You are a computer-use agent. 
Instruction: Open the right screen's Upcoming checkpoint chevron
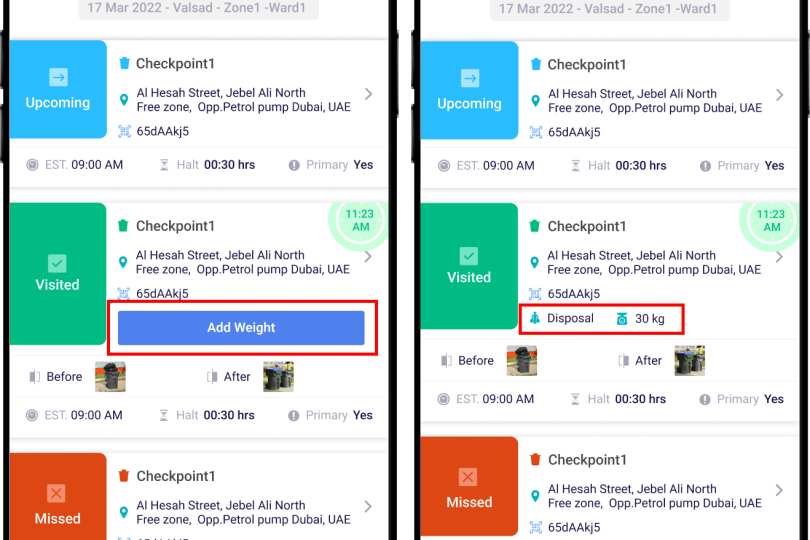point(780,95)
